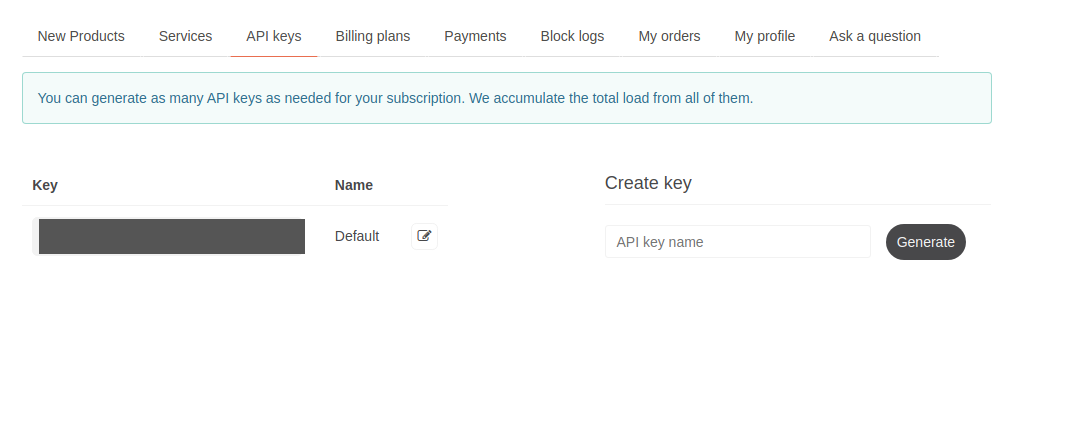Edit the Default key name
The width and height of the screenshot is (1074, 431).
424,236
